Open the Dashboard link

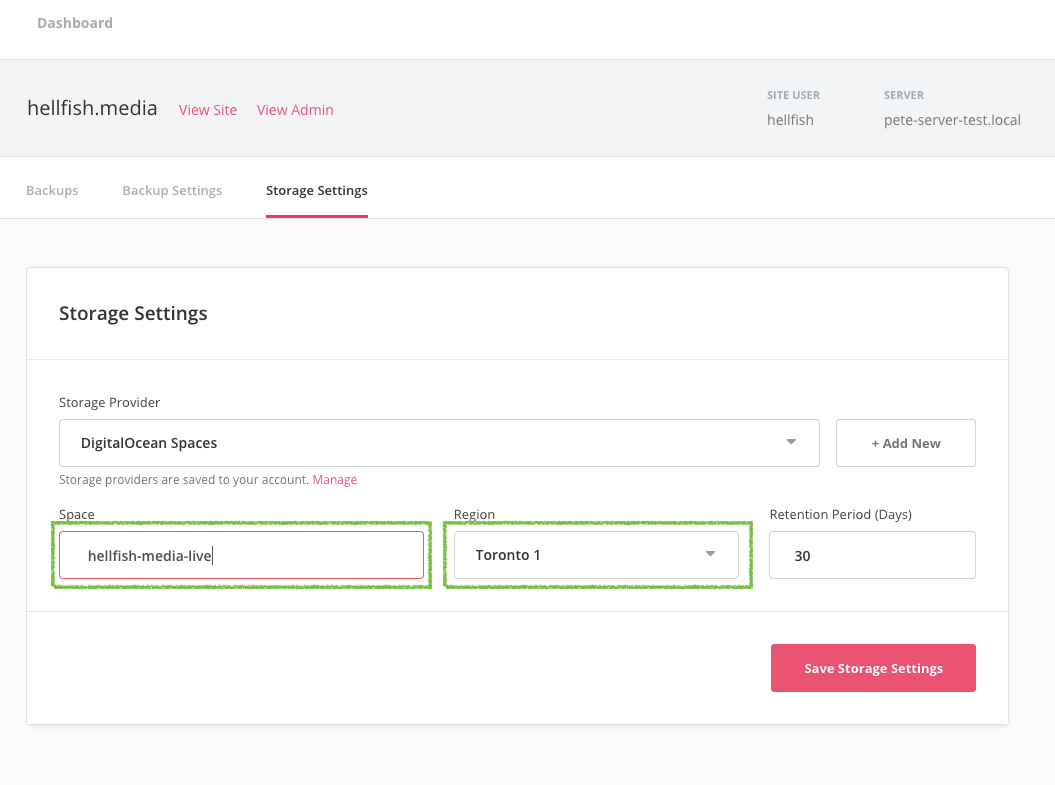(x=75, y=23)
